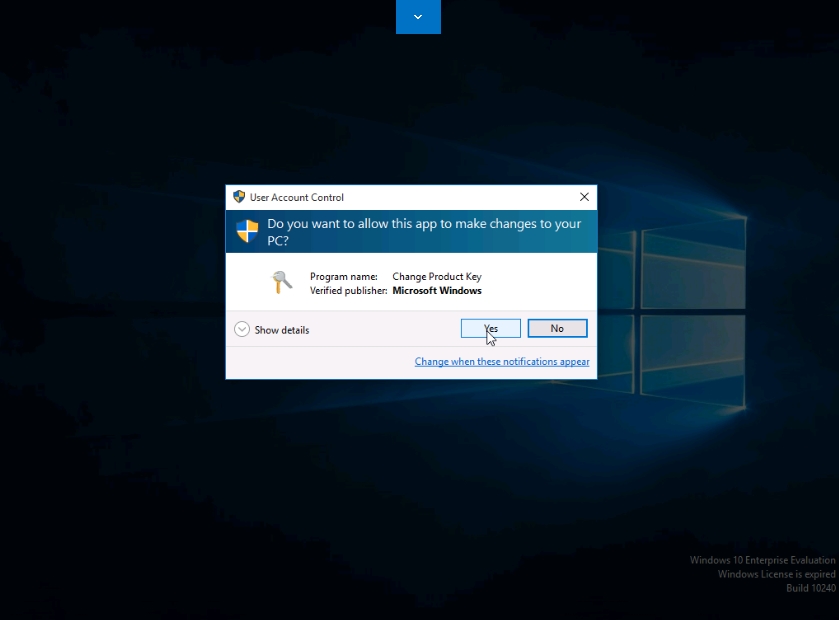Viewport: 839px width, 620px height.
Task: Decline the prompt with the No button
Action: [557, 329]
